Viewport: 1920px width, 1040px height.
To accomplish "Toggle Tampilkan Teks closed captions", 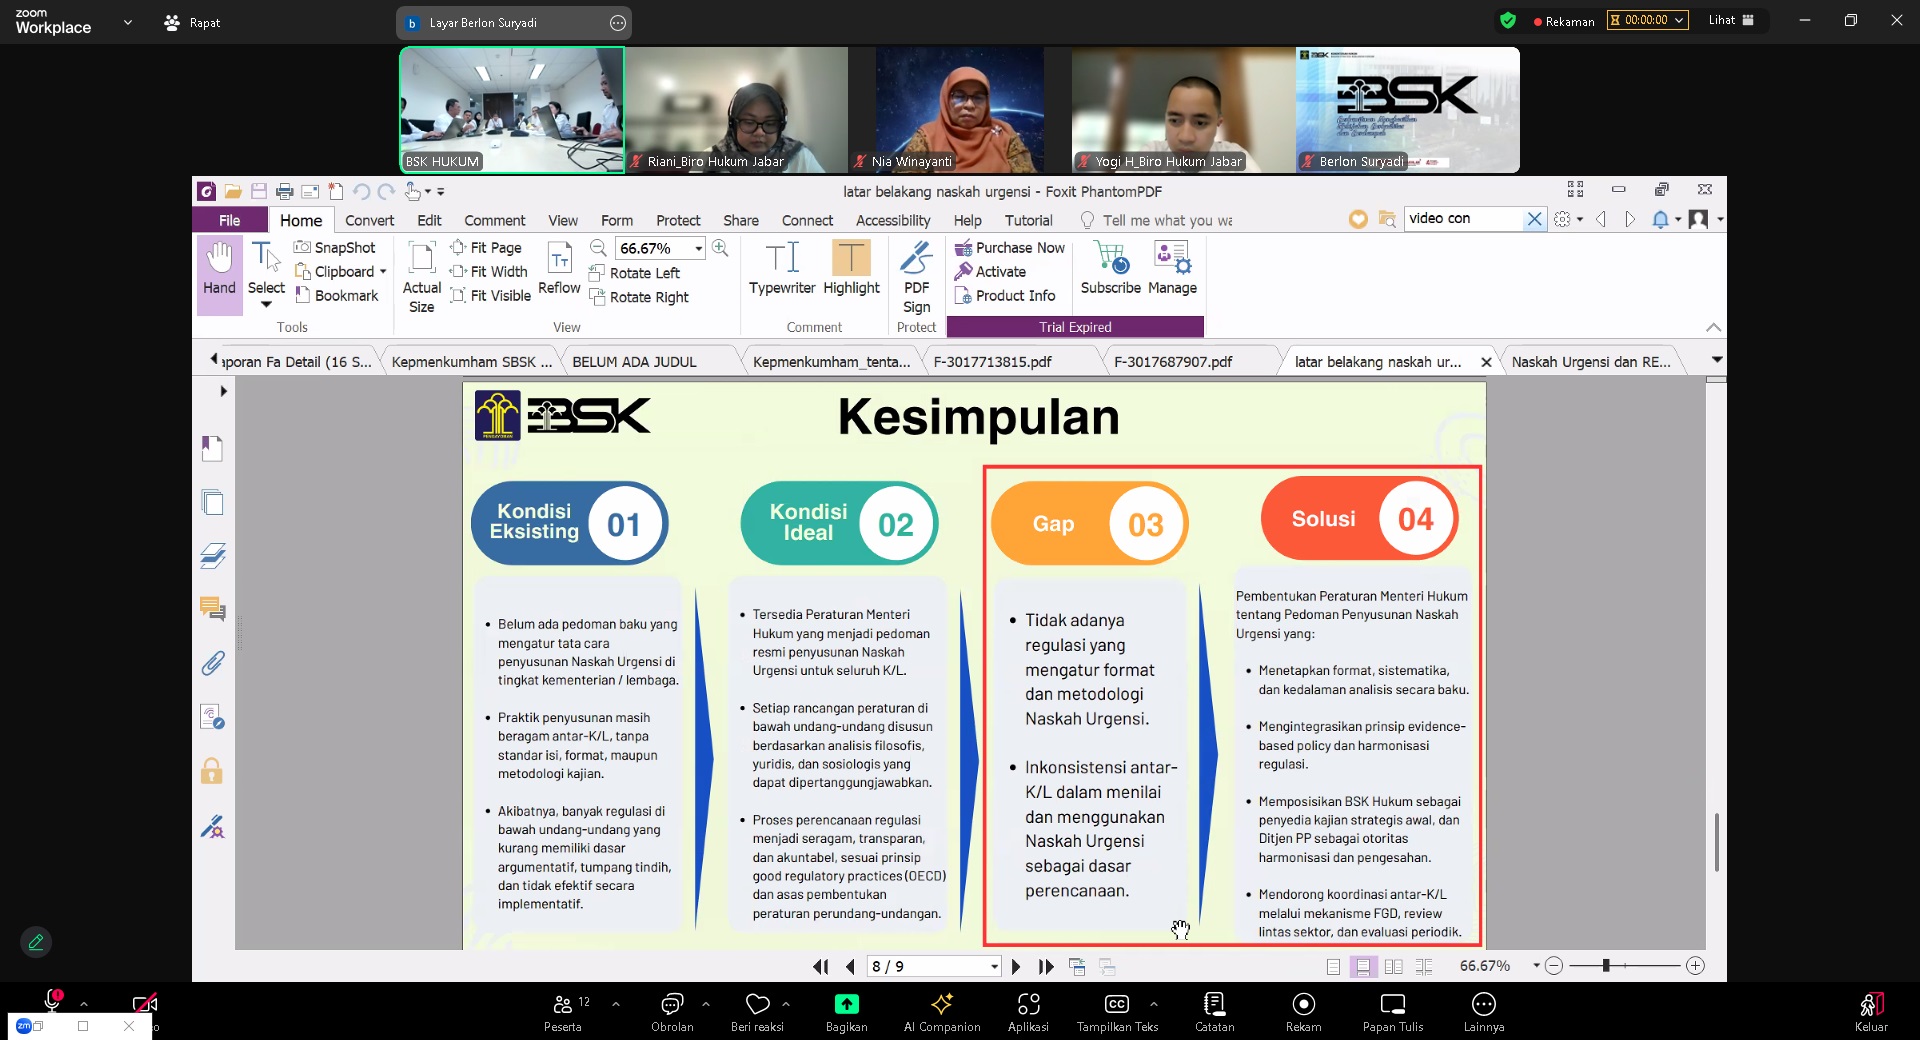I will (1117, 1011).
